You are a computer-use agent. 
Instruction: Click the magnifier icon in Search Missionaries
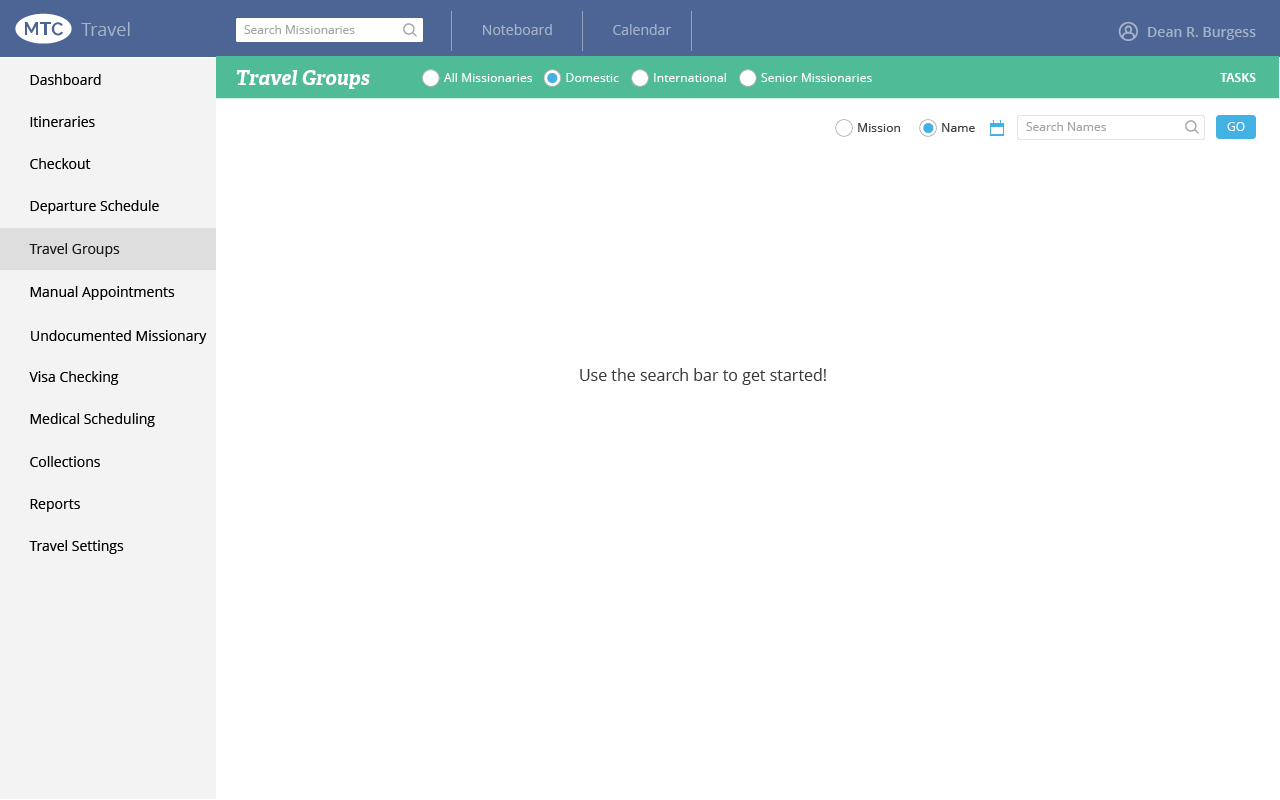point(410,30)
